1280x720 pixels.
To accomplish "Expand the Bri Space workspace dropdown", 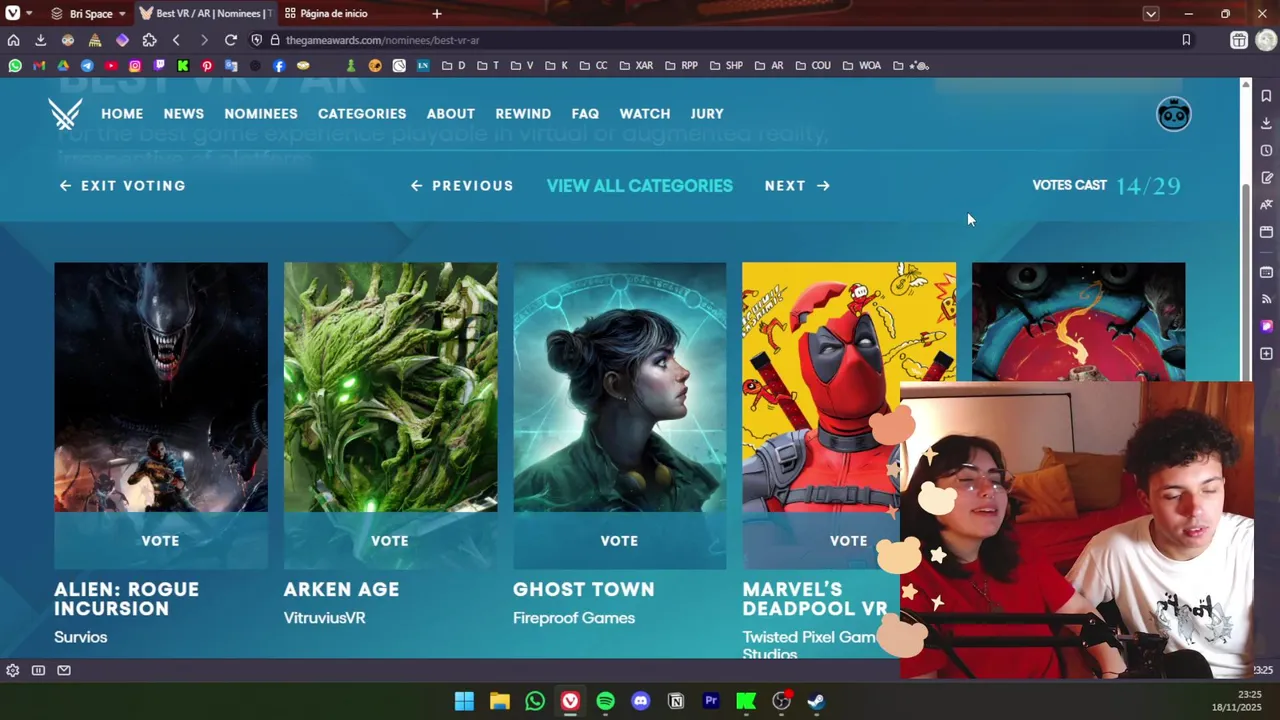I will tap(89, 13).
